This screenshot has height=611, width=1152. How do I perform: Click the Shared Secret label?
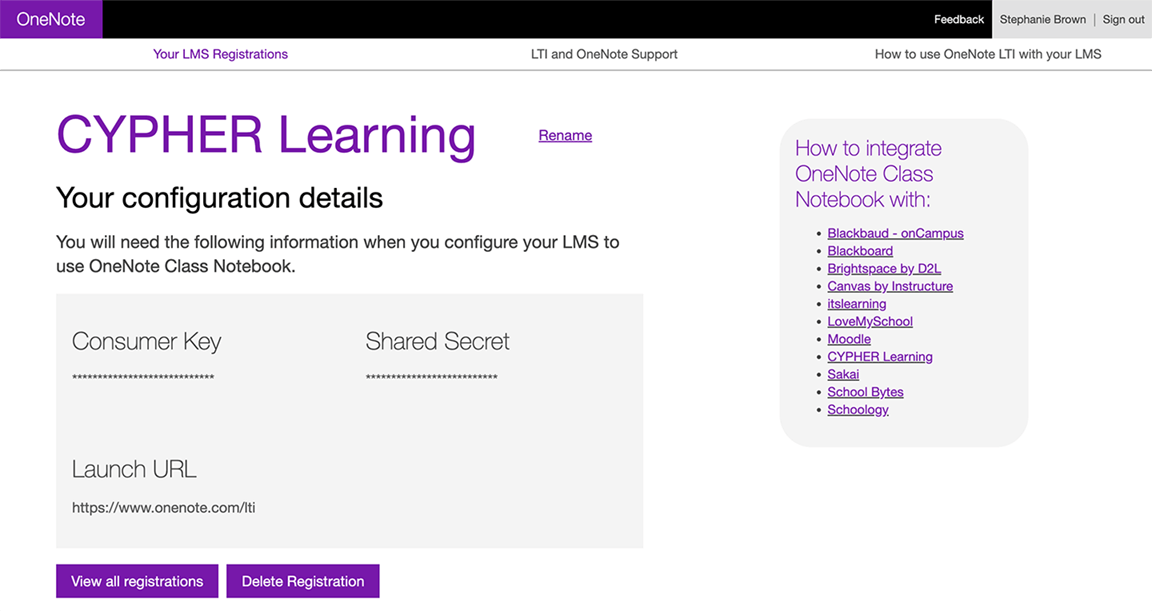(x=437, y=341)
